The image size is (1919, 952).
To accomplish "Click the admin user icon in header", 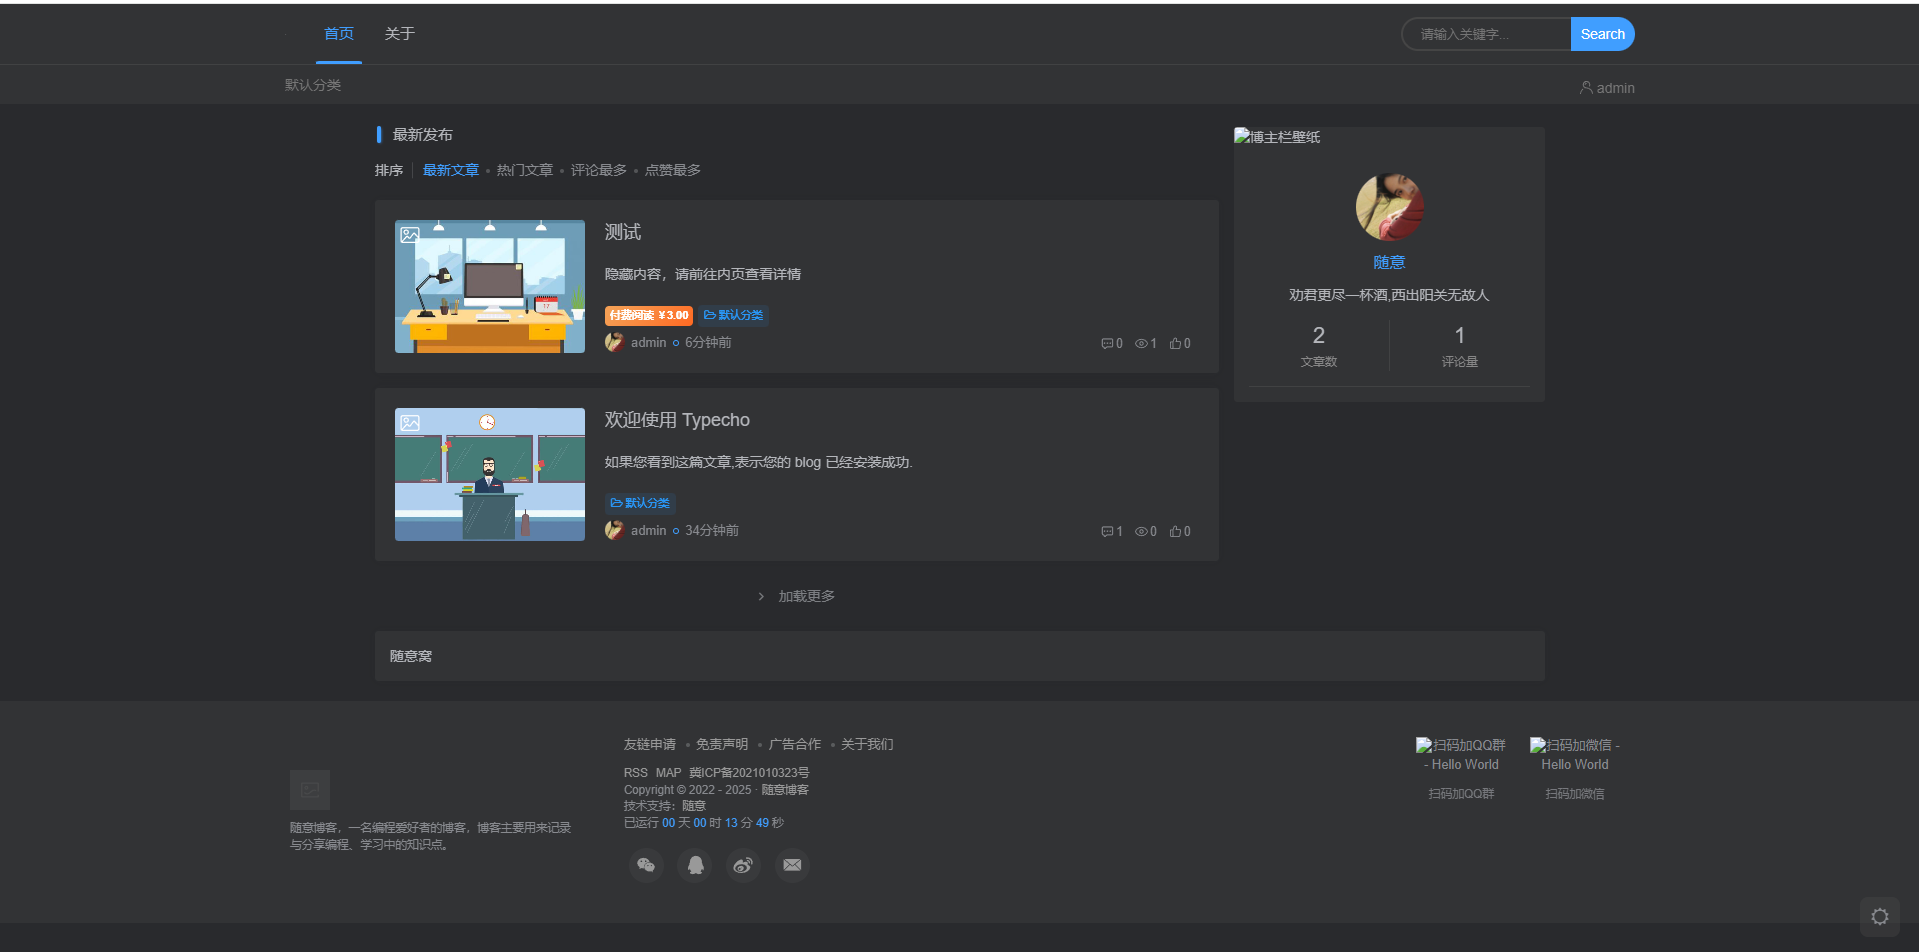I will click(1586, 87).
